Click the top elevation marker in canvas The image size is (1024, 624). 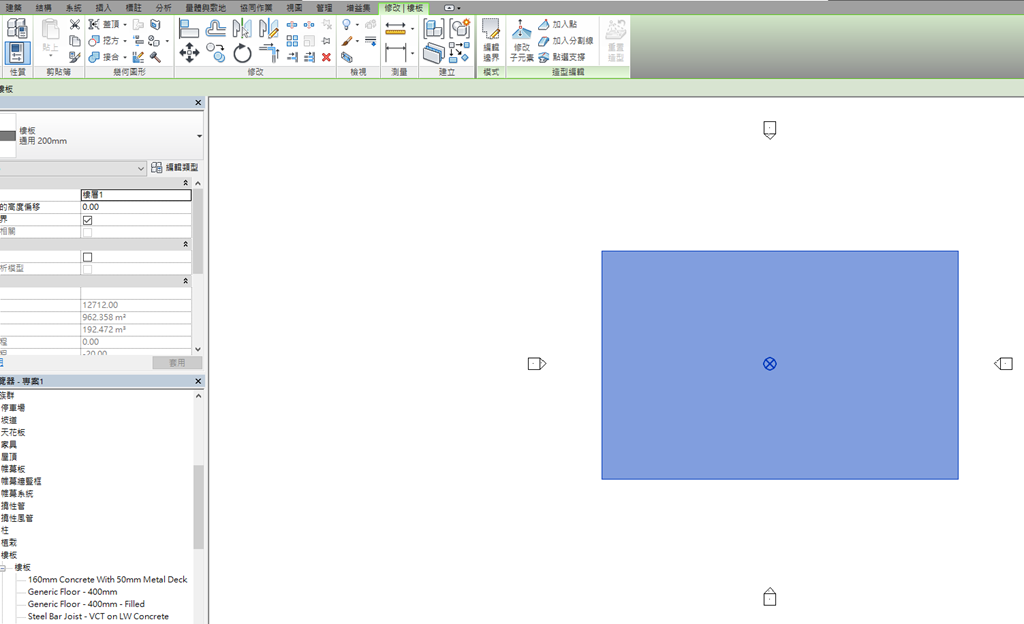[770, 130]
